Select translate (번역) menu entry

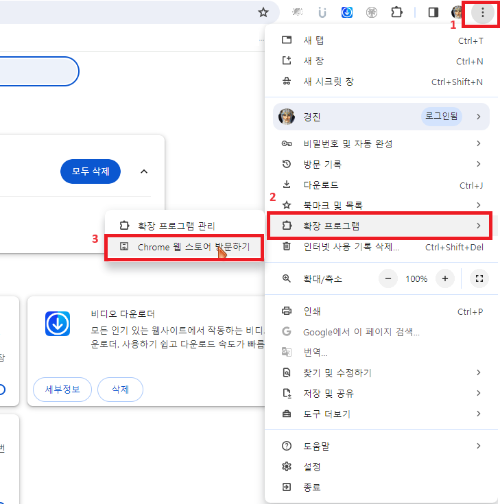tap(382, 352)
